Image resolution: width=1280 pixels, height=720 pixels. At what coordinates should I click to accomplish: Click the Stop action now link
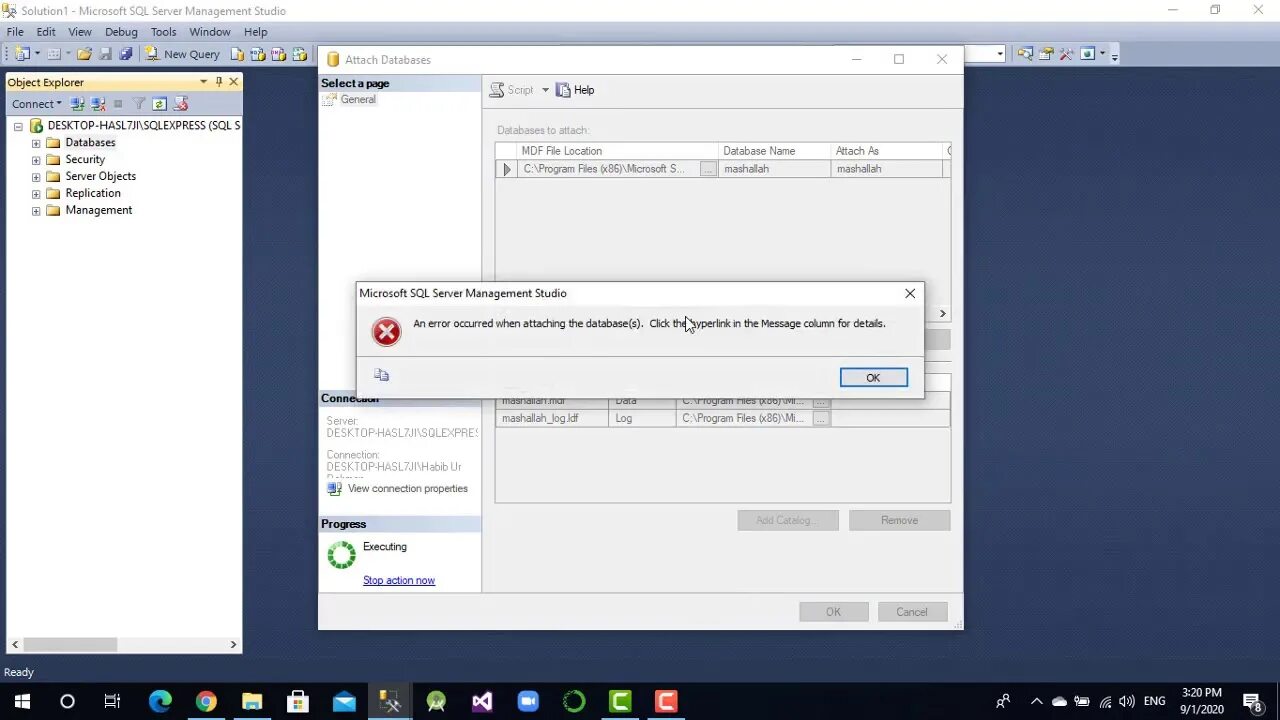pyautogui.click(x=399, y=580)
